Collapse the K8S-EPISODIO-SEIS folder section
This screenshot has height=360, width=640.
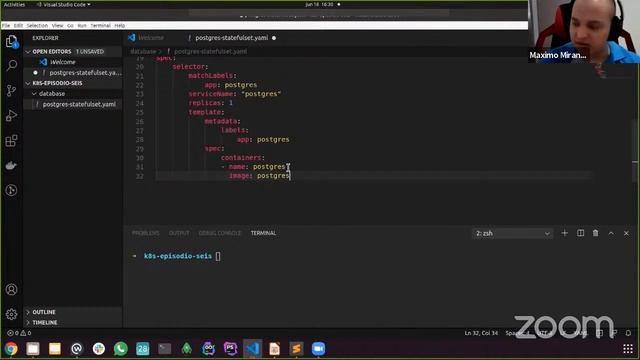click(x=28, y=83)
